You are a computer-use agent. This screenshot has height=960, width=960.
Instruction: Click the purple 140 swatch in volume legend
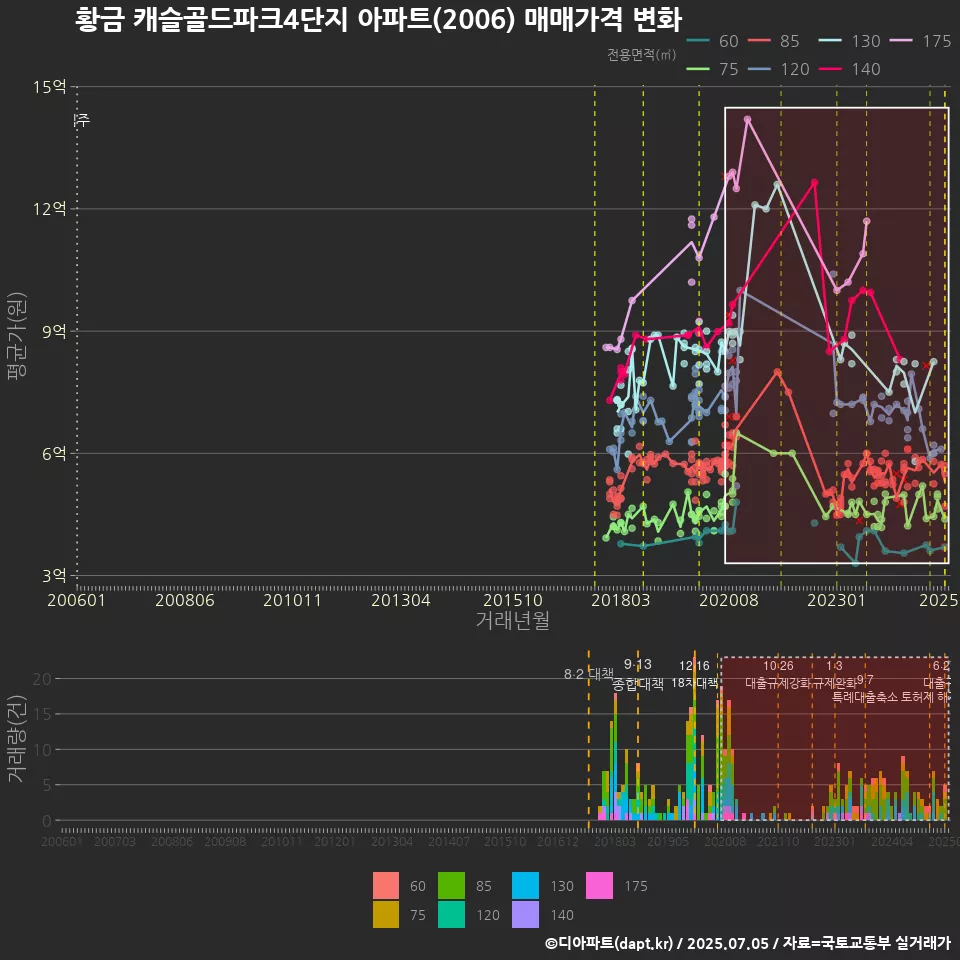(x=525, y=914)
